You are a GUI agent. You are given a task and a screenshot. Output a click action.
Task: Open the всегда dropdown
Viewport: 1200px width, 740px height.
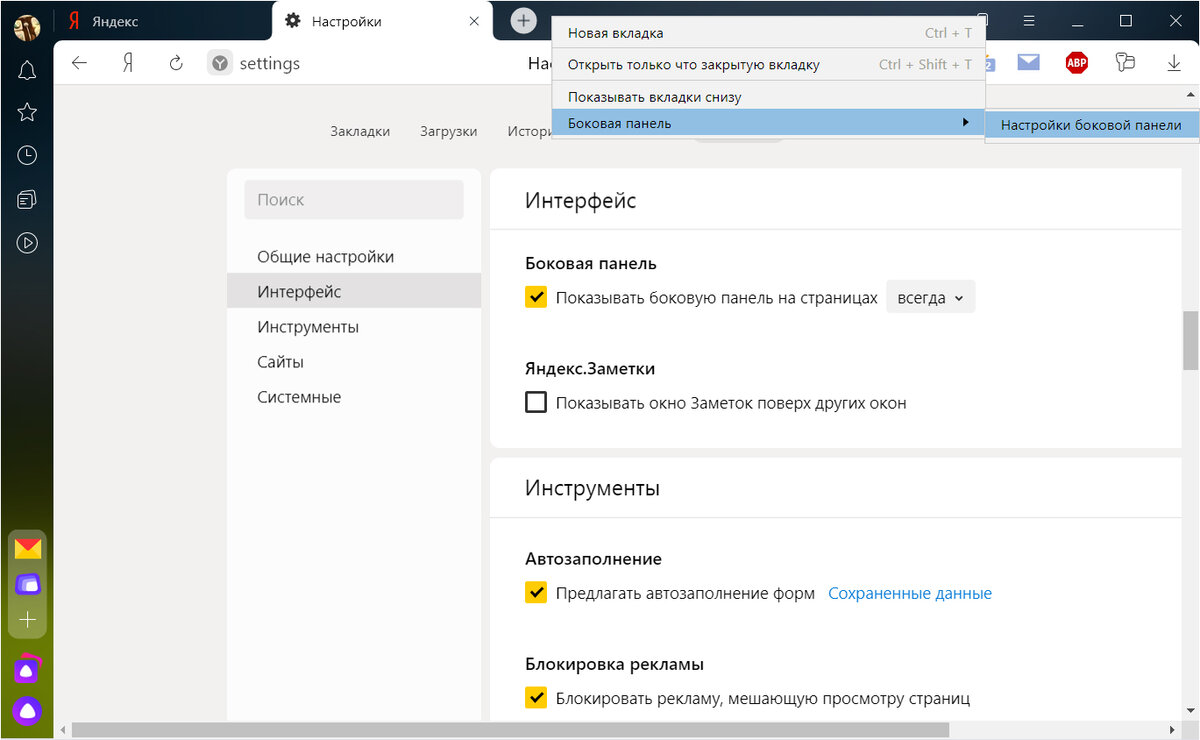tap(930, 298)
